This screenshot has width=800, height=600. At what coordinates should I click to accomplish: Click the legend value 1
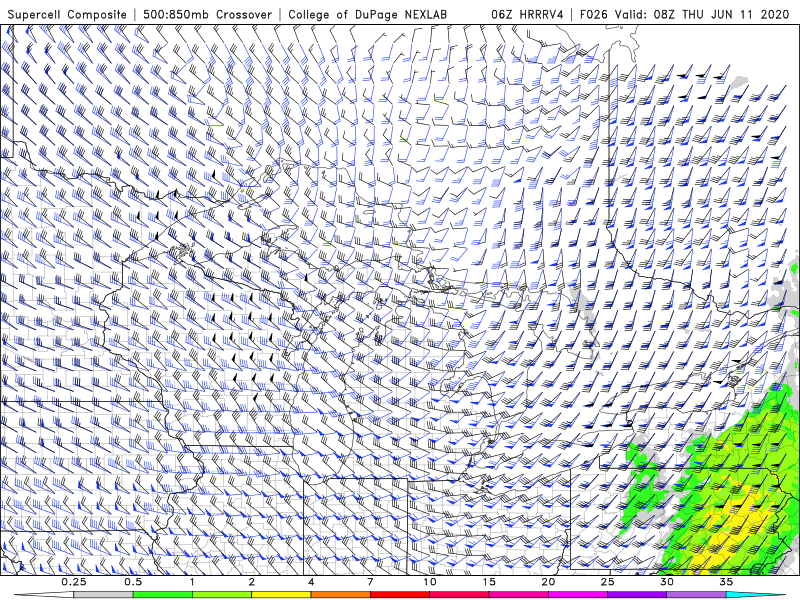[x=192, y=582]
